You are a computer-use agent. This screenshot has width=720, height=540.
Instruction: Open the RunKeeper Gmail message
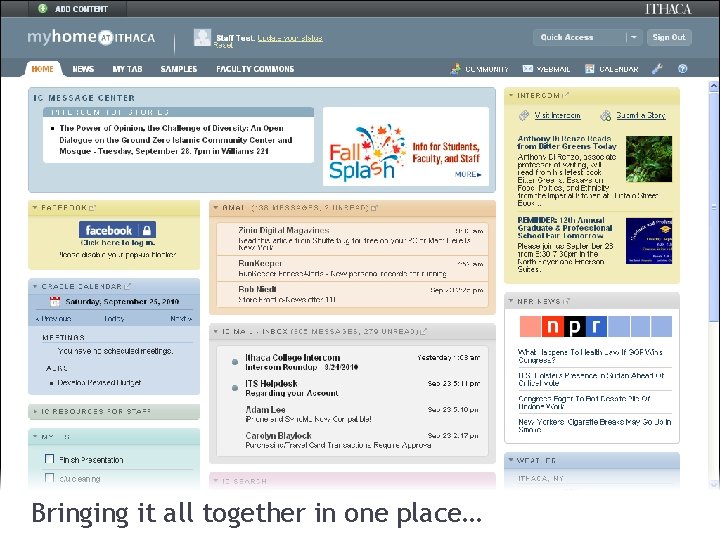352,269
